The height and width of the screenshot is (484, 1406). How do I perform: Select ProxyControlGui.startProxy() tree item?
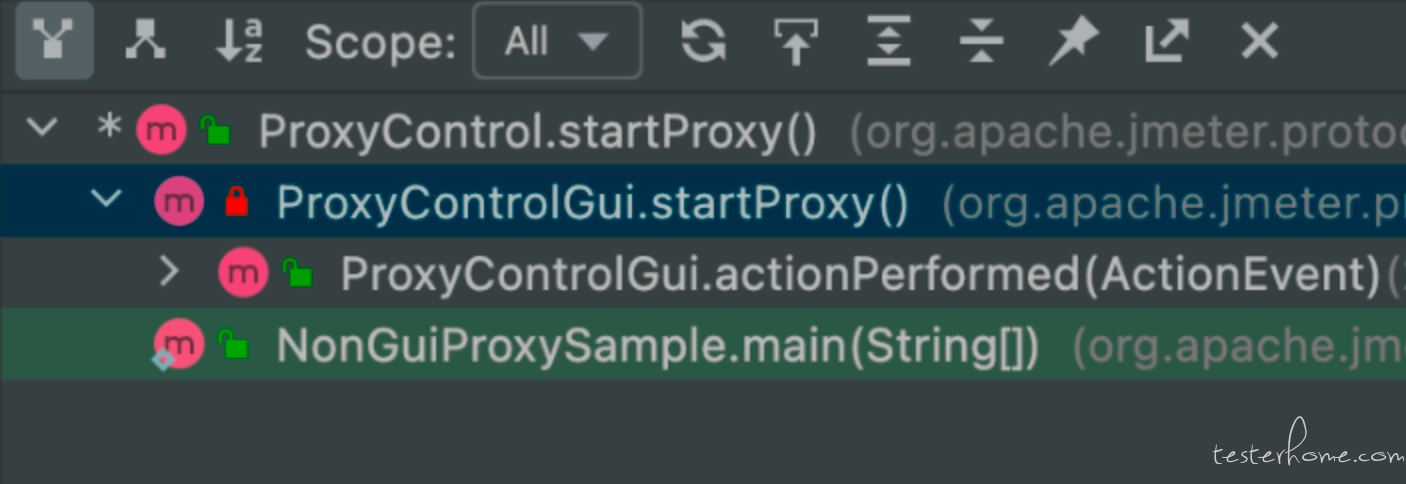click(703, 201)
